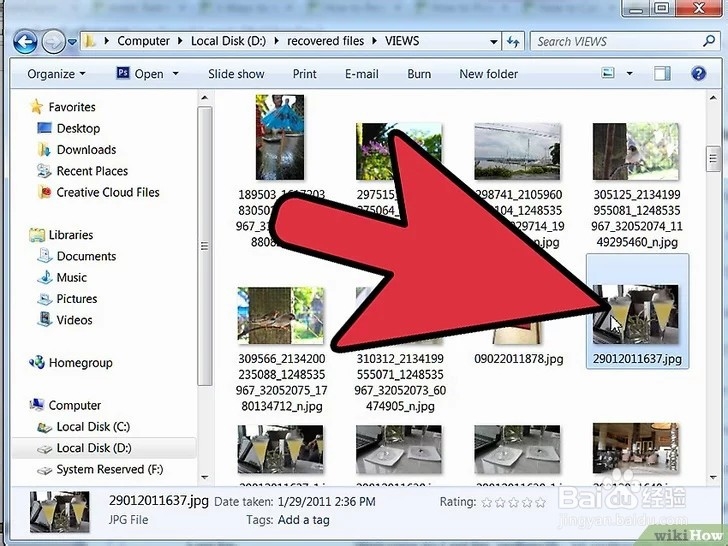Viewport: 728px width, 546px height.
Task: Expand the arrow after Computer breadcrumb
Action: click(180, 41)
